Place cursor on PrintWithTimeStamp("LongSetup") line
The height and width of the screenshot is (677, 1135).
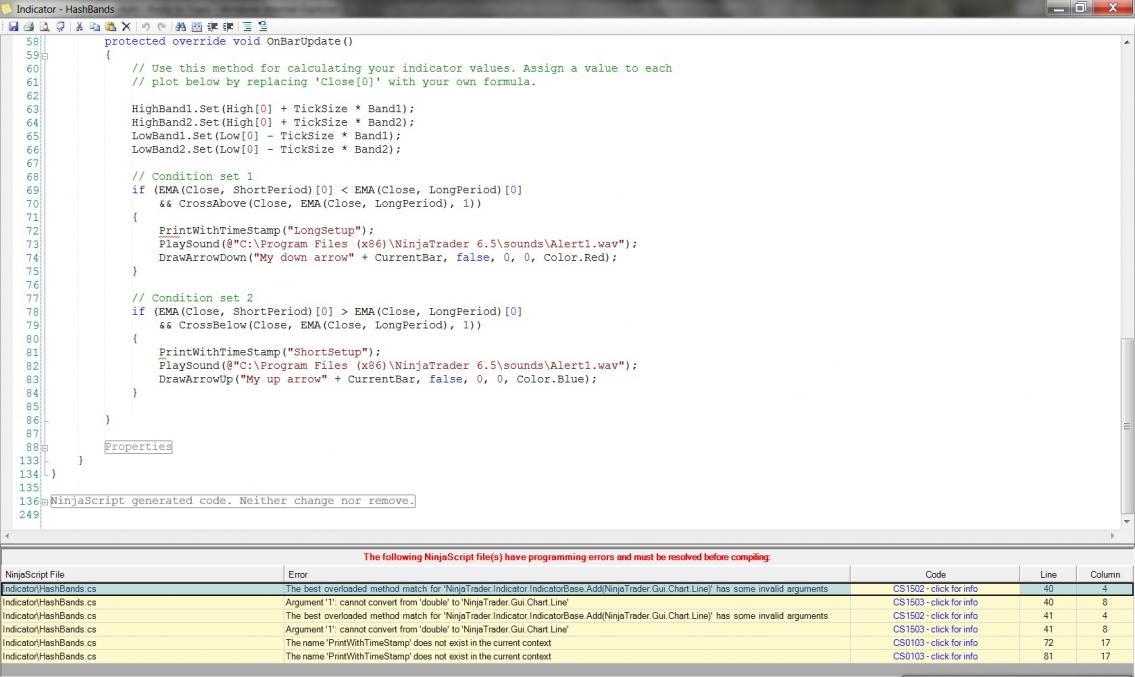[266, 230]
